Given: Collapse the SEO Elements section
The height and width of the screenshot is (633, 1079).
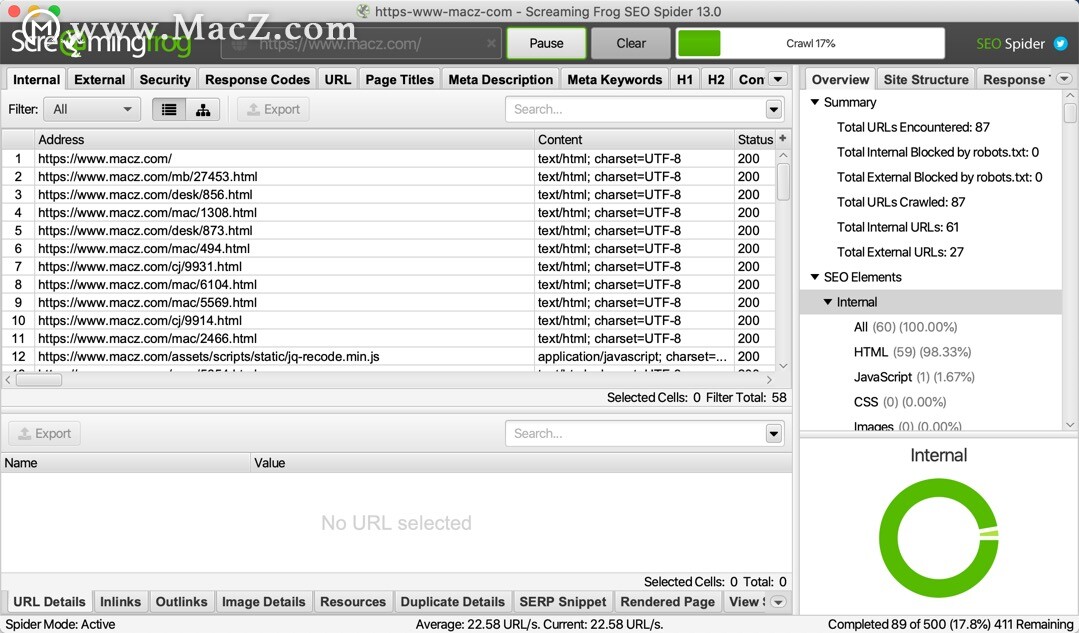Looking at the screenshot, I should [815, 277].
